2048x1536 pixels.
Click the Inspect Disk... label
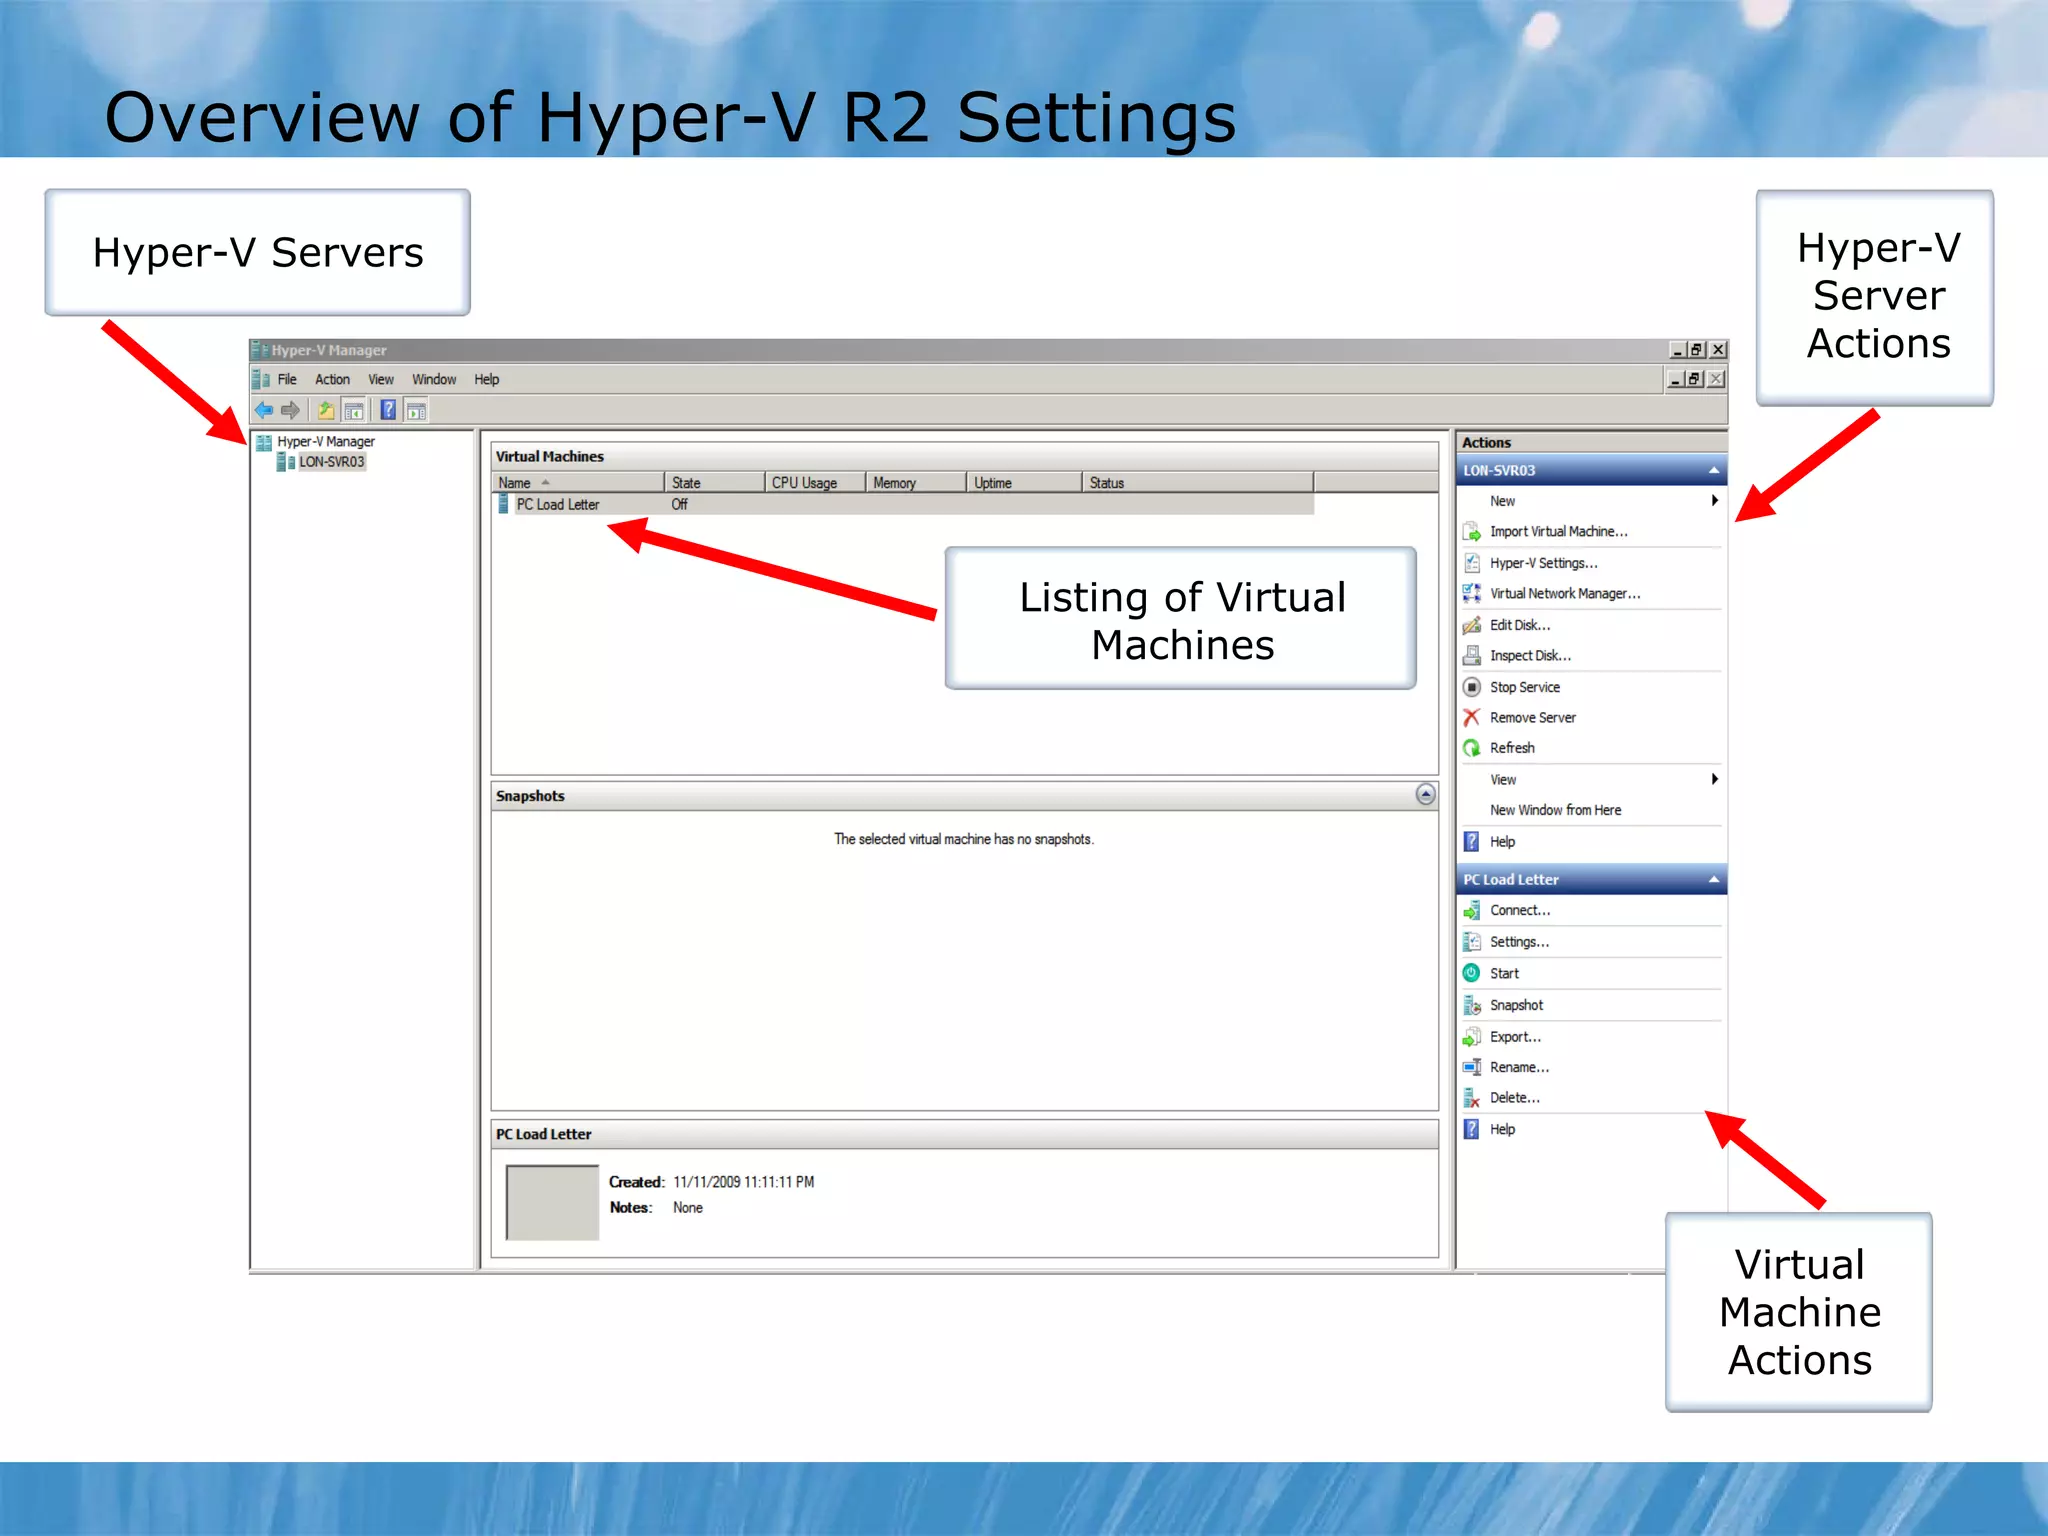tap(1530, 656)
